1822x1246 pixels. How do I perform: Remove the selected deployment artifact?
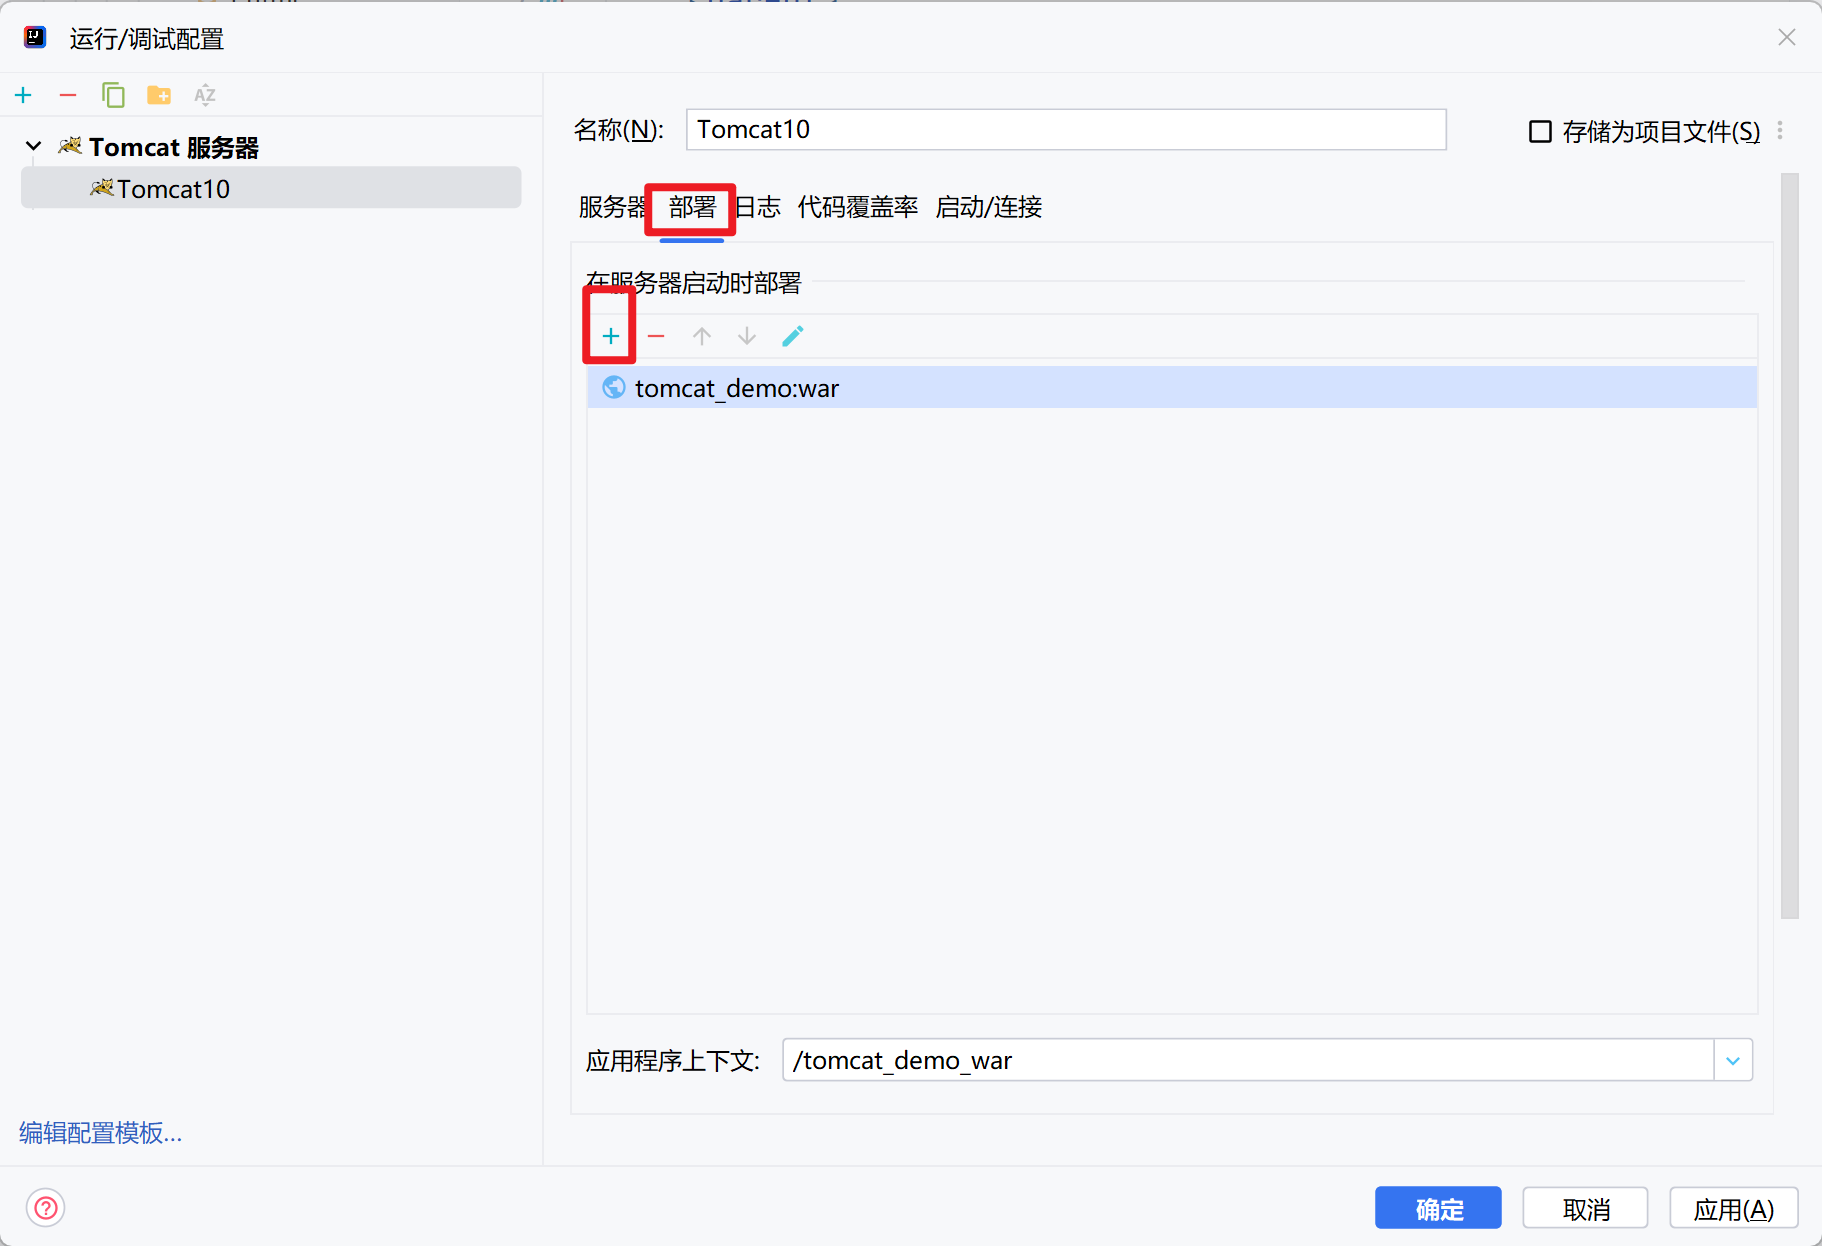coord(656,336)
